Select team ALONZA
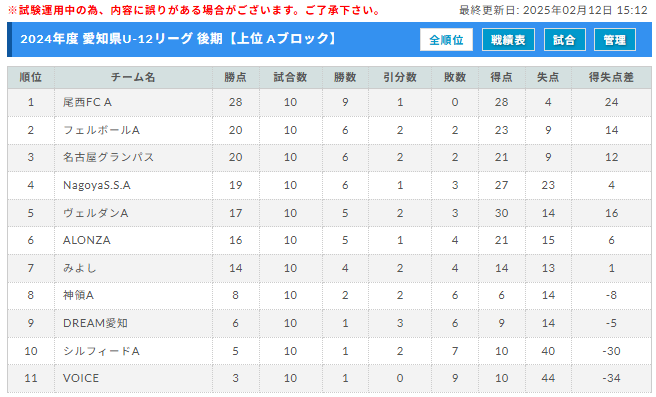The height and width of the screenshot is (397, 656). (x=87, y=240)
